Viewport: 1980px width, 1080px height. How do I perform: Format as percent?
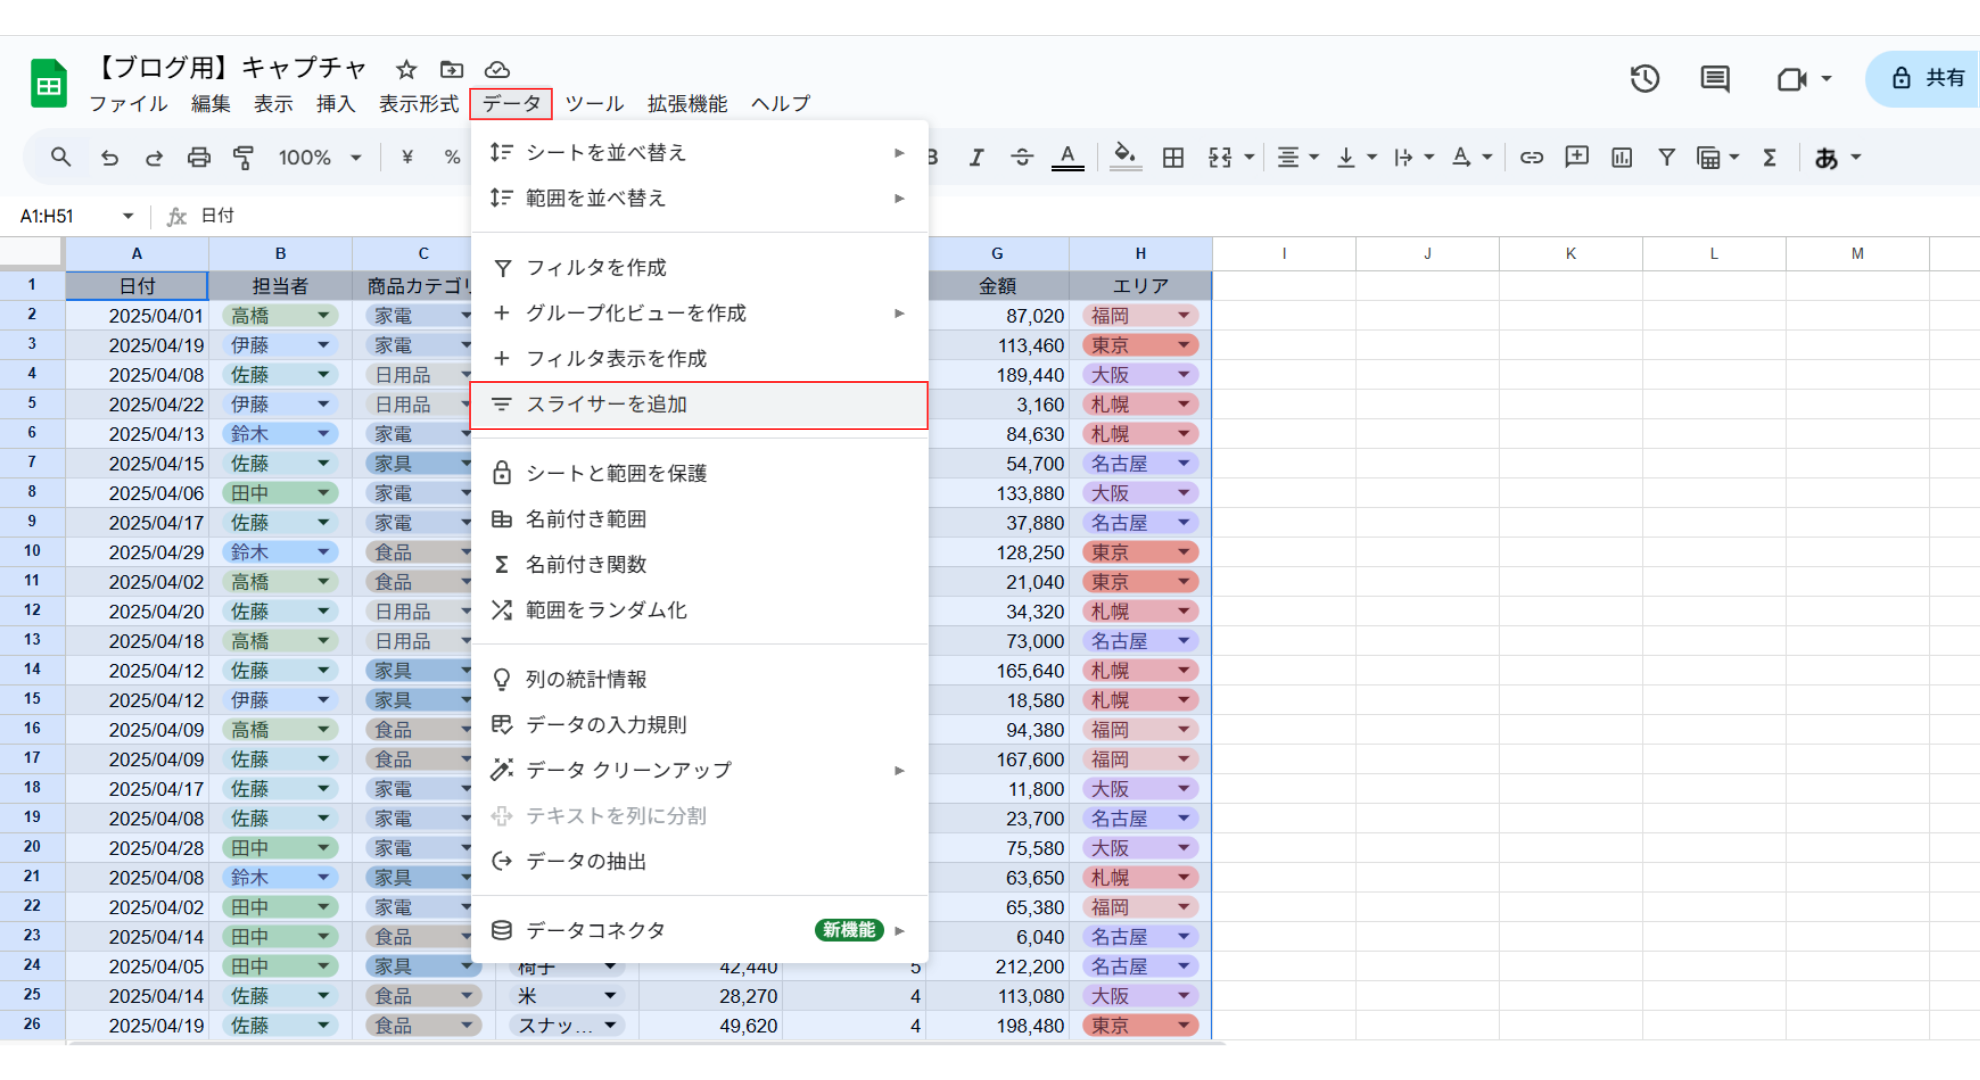(452, 157)
